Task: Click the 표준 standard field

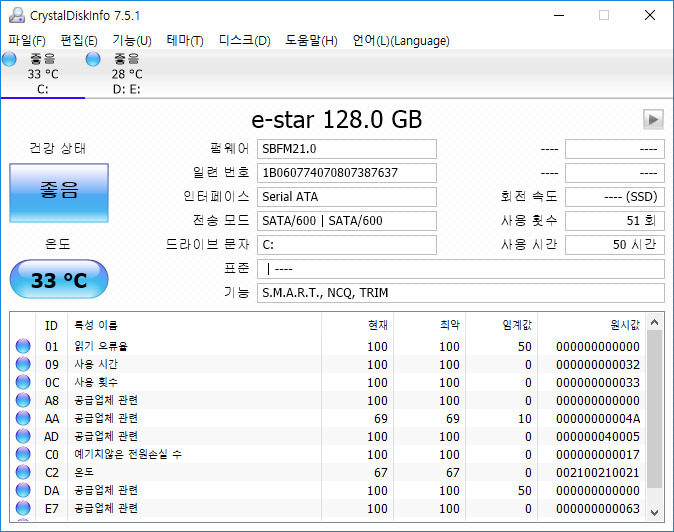Action: pos(461,269)
